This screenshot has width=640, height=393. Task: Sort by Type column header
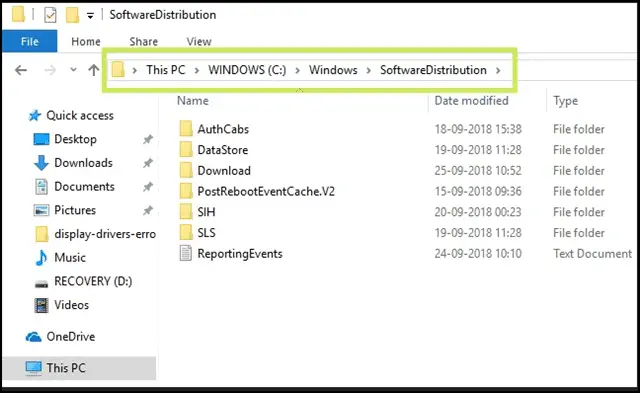tap(565, 101)
